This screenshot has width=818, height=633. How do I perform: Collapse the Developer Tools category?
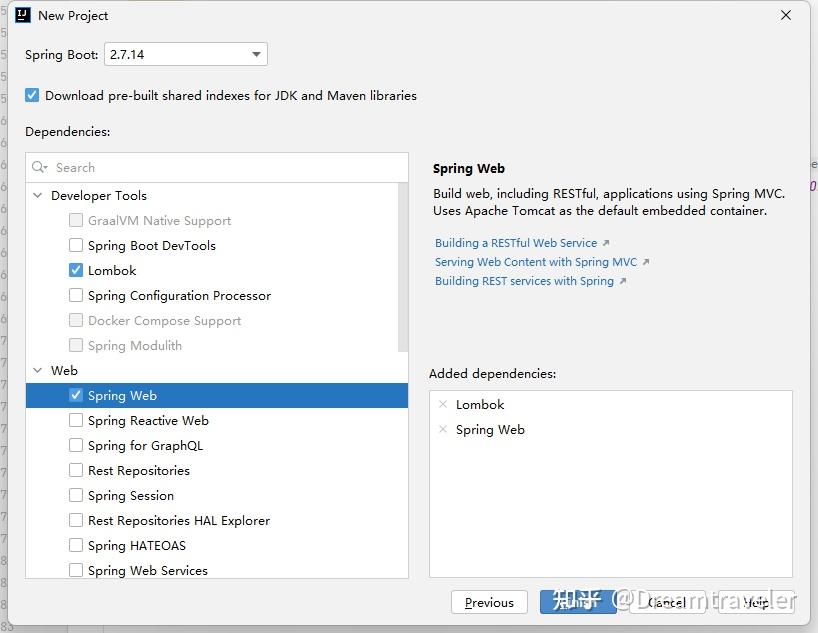click(38, 195)
